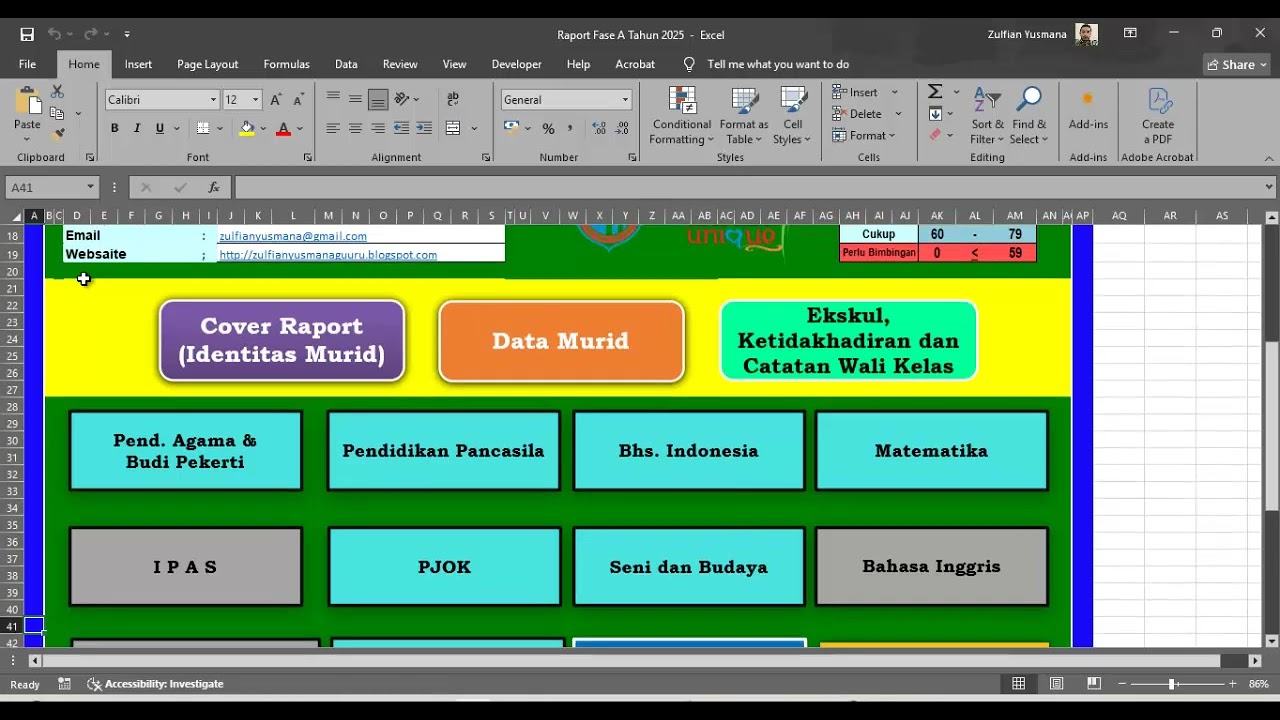1280x720 pixels.
Task: Click zoom in plus button
Action: click(x=1232, y=684)
